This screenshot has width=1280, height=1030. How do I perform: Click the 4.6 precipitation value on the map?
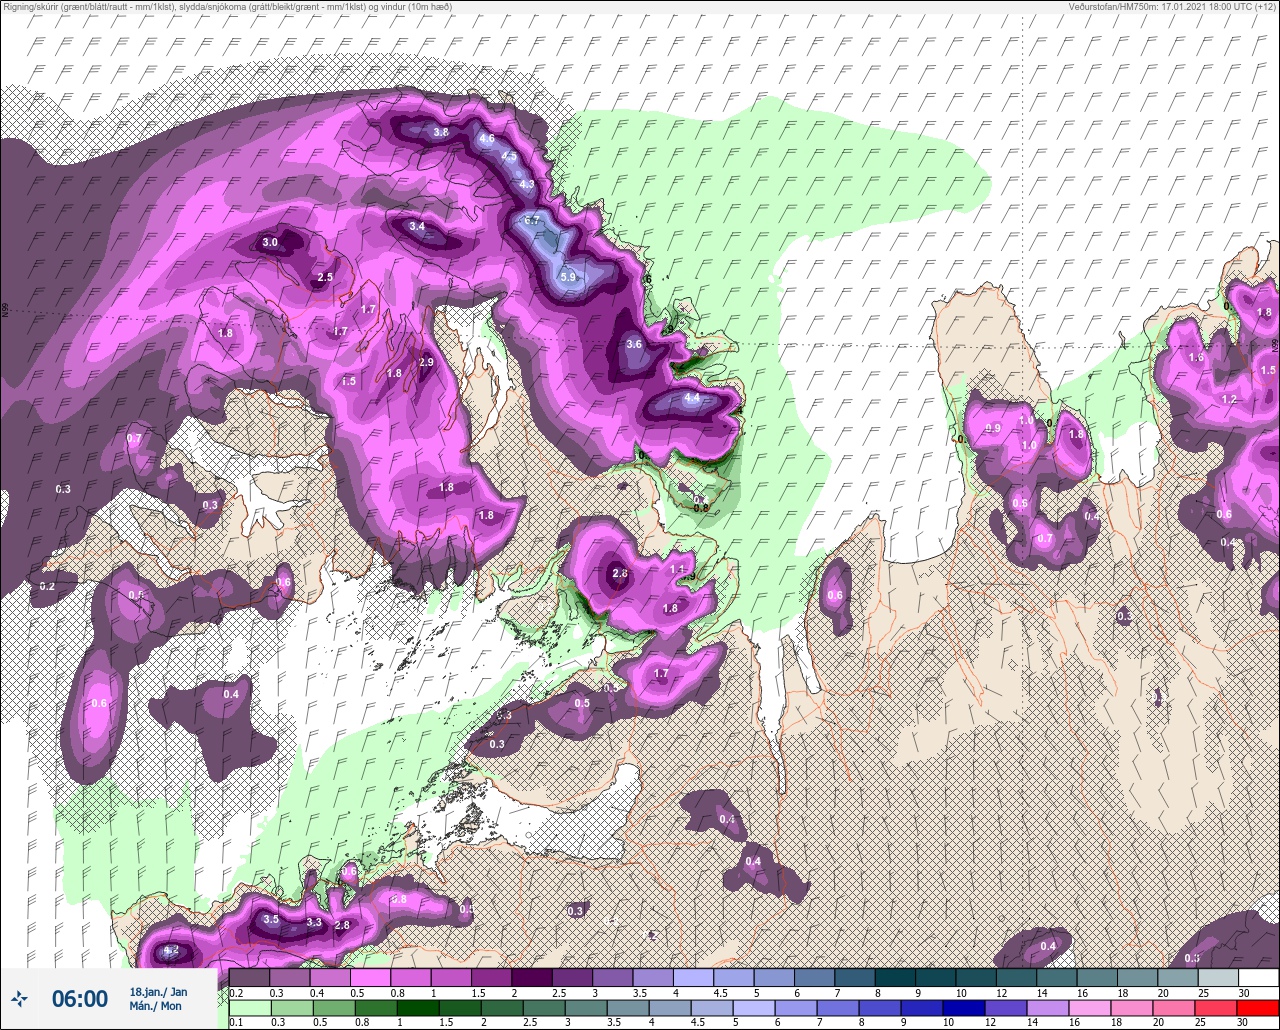click(487, 138)
